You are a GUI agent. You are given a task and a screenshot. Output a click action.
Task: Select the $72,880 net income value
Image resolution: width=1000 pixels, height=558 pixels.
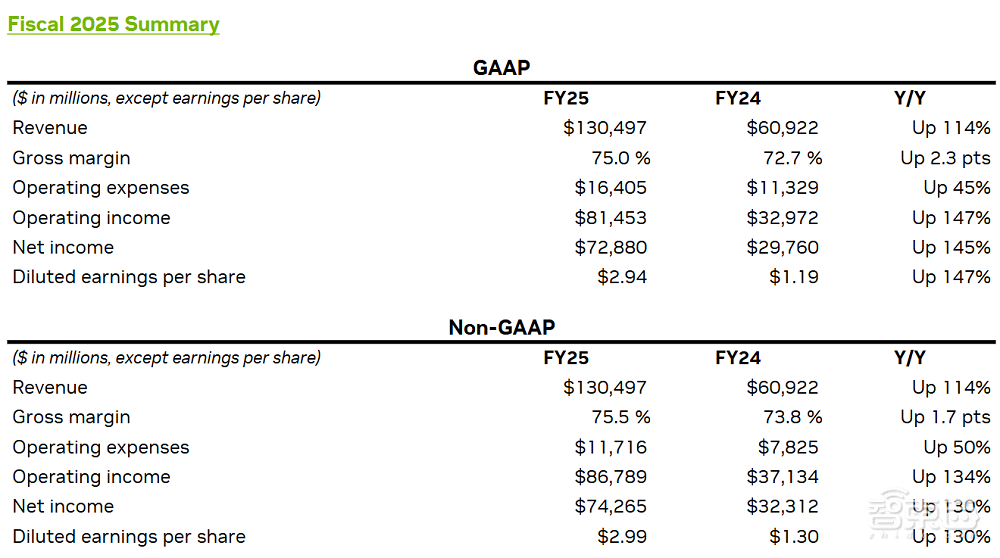pos(610,247)
